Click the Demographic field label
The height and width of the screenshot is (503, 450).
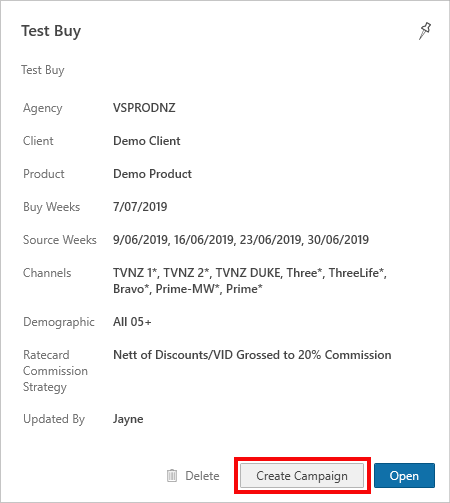coord(59,322)
